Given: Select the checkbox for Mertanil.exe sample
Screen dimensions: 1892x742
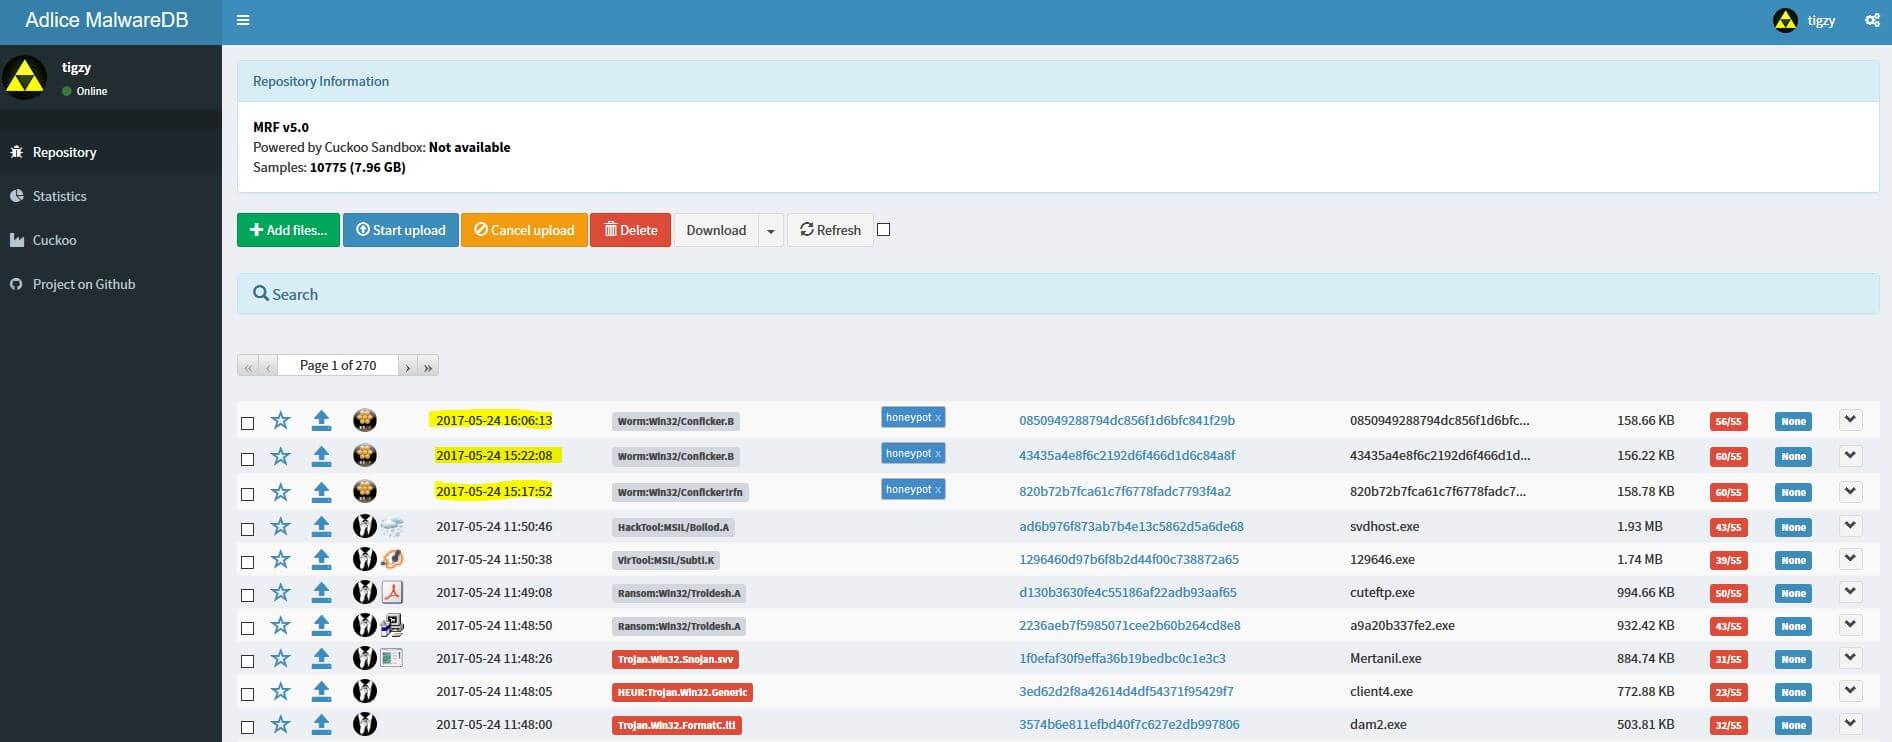Looking at the screenshot, I should pos(247,661).
